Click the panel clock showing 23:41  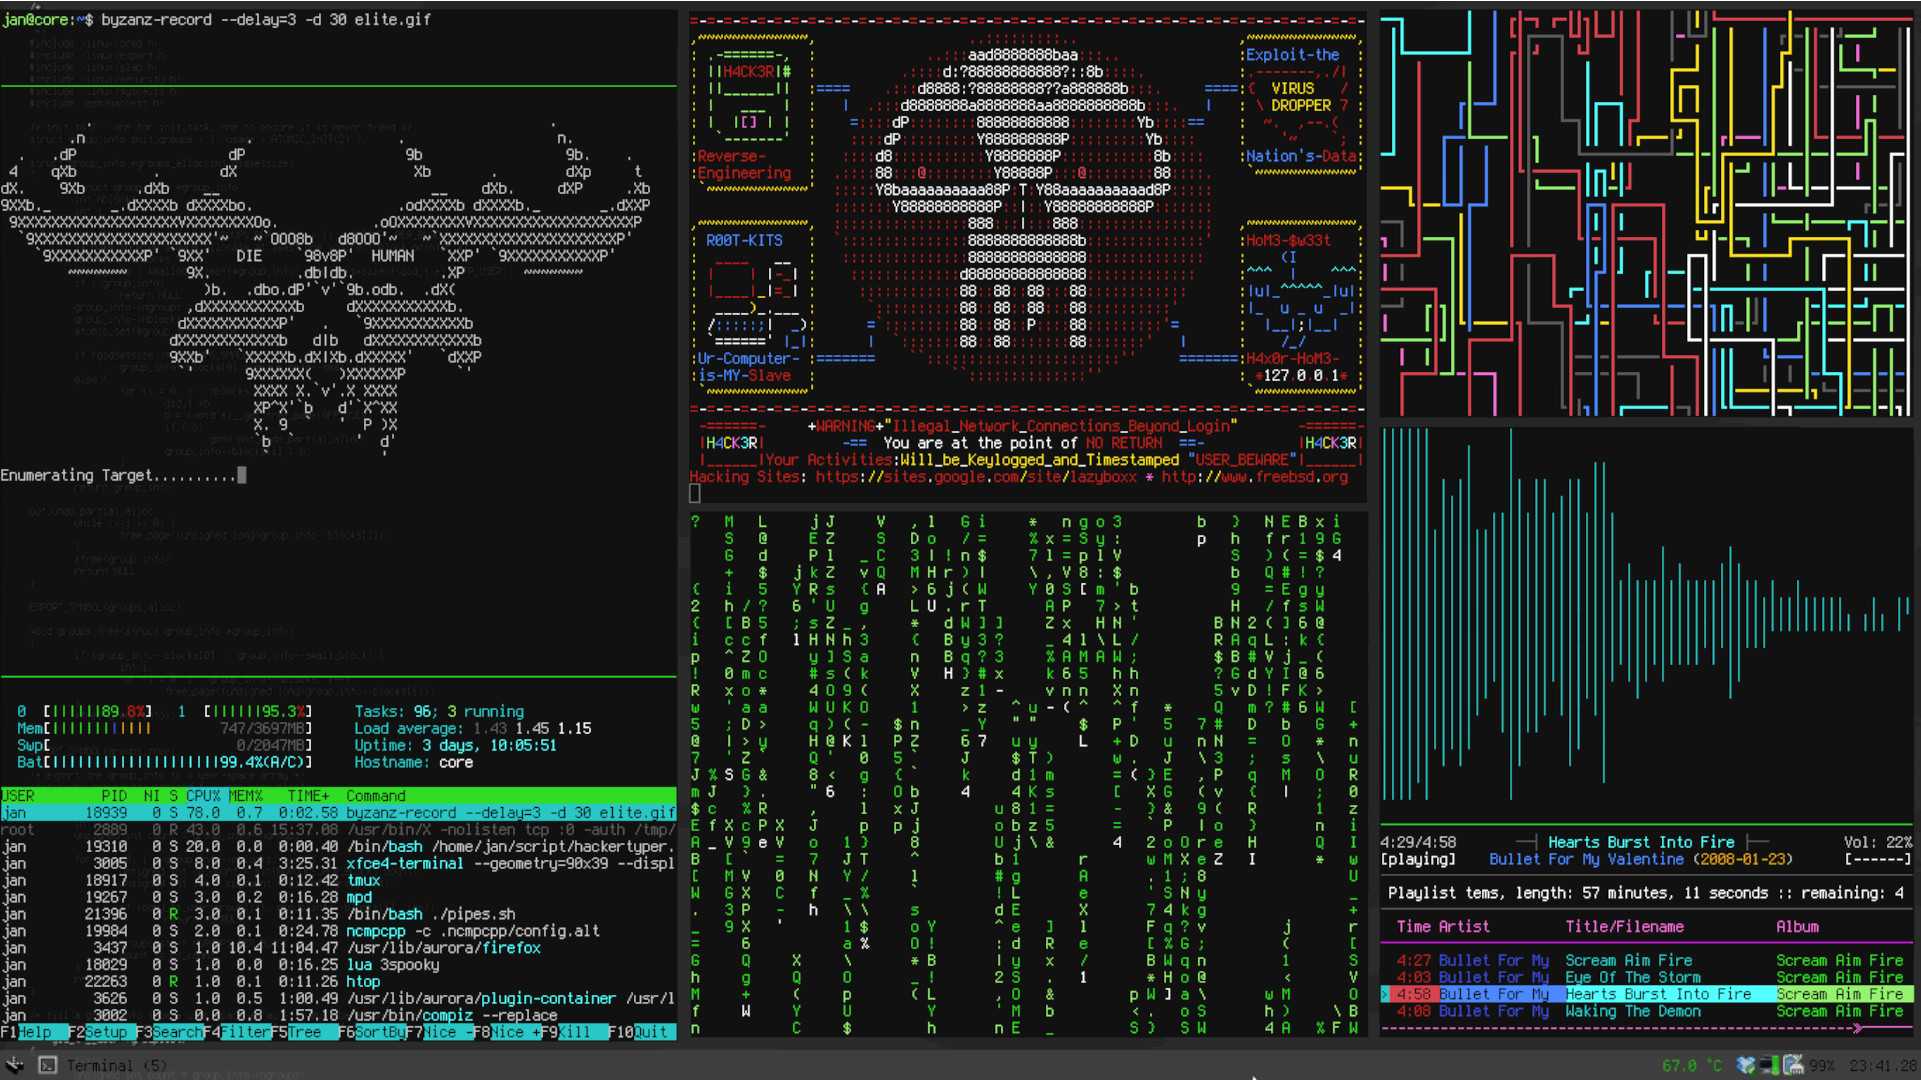(1882, 1066)
